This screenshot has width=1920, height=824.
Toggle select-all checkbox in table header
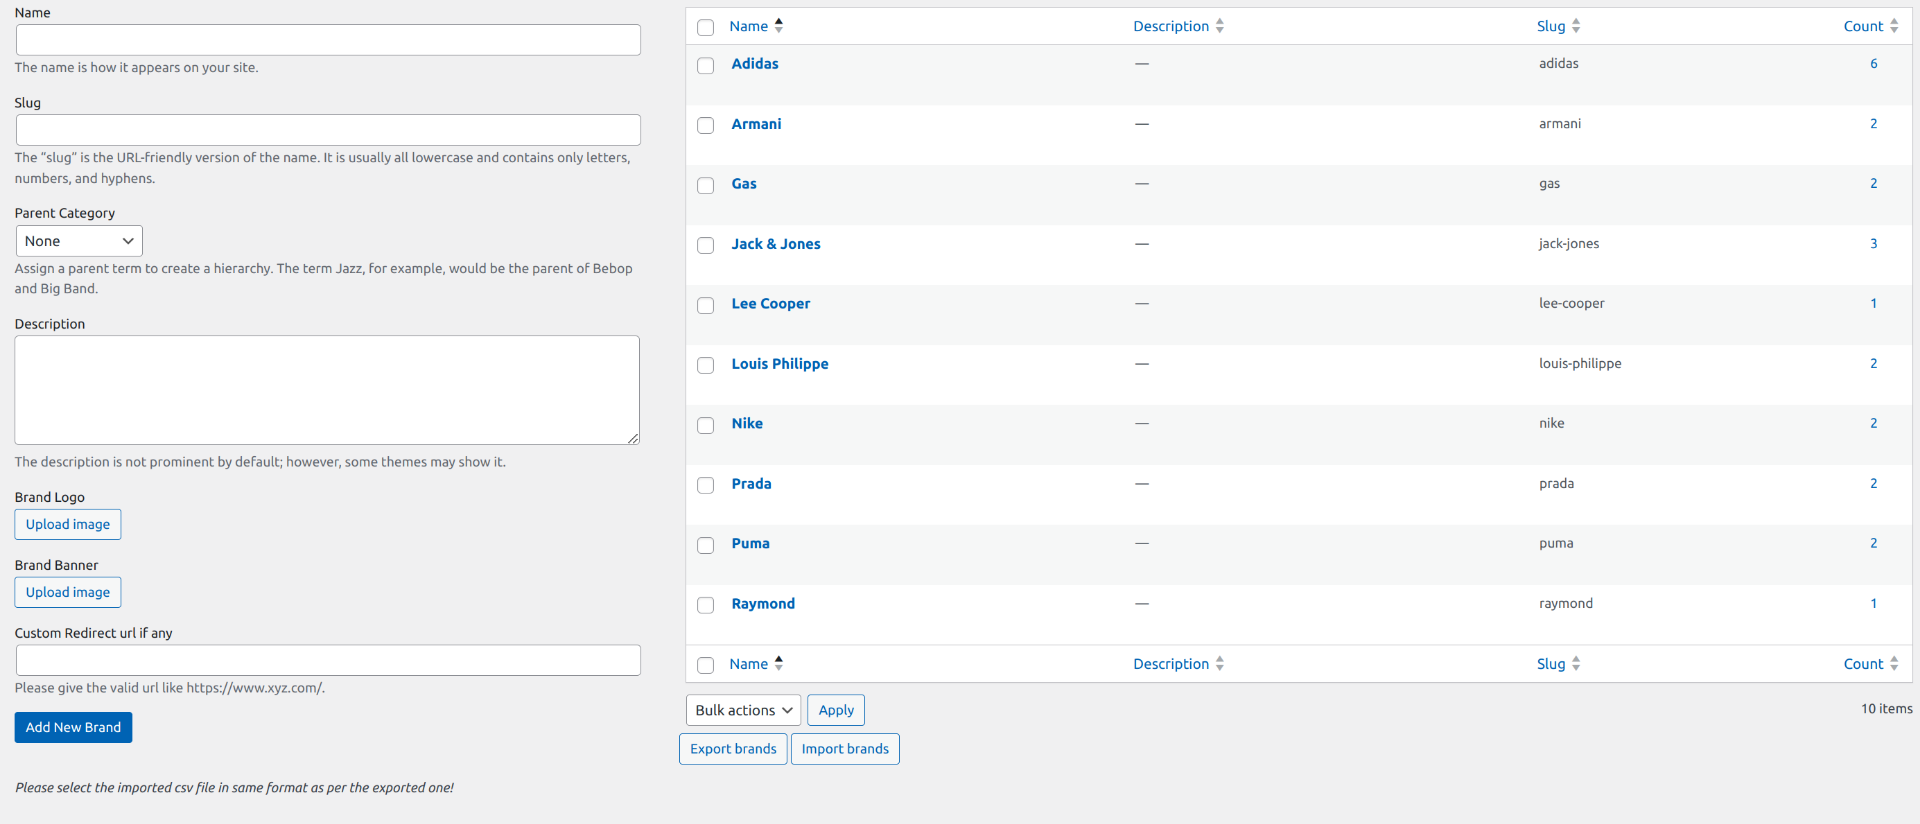pyautogui.click(x=706, y=28)
